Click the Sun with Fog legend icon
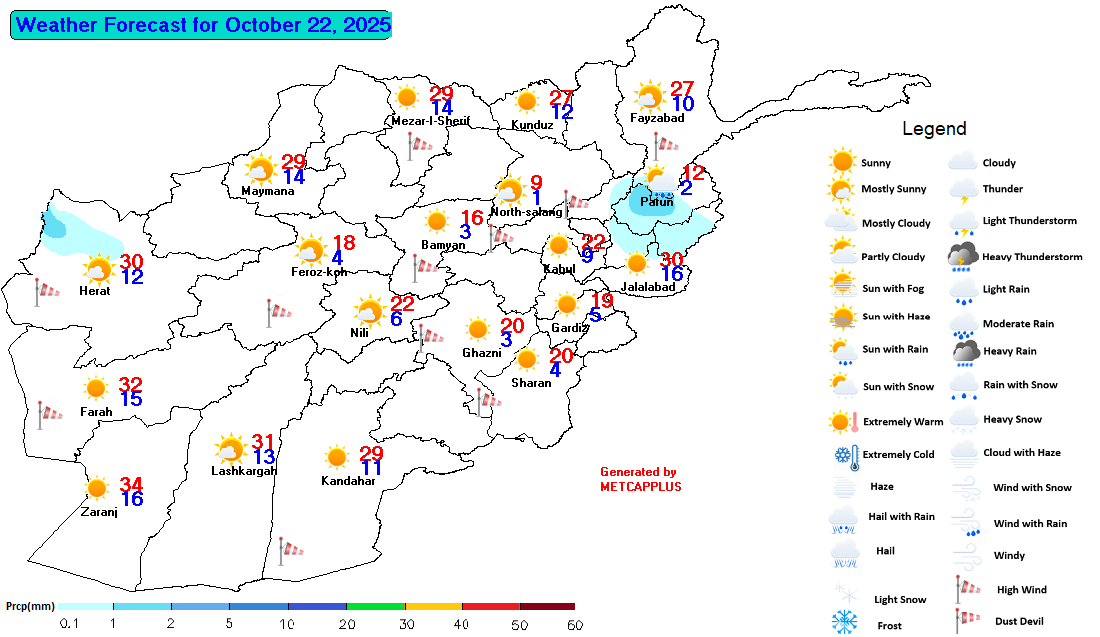Image resolution: width=1100 pixels, height=637 pixels. 844,287
